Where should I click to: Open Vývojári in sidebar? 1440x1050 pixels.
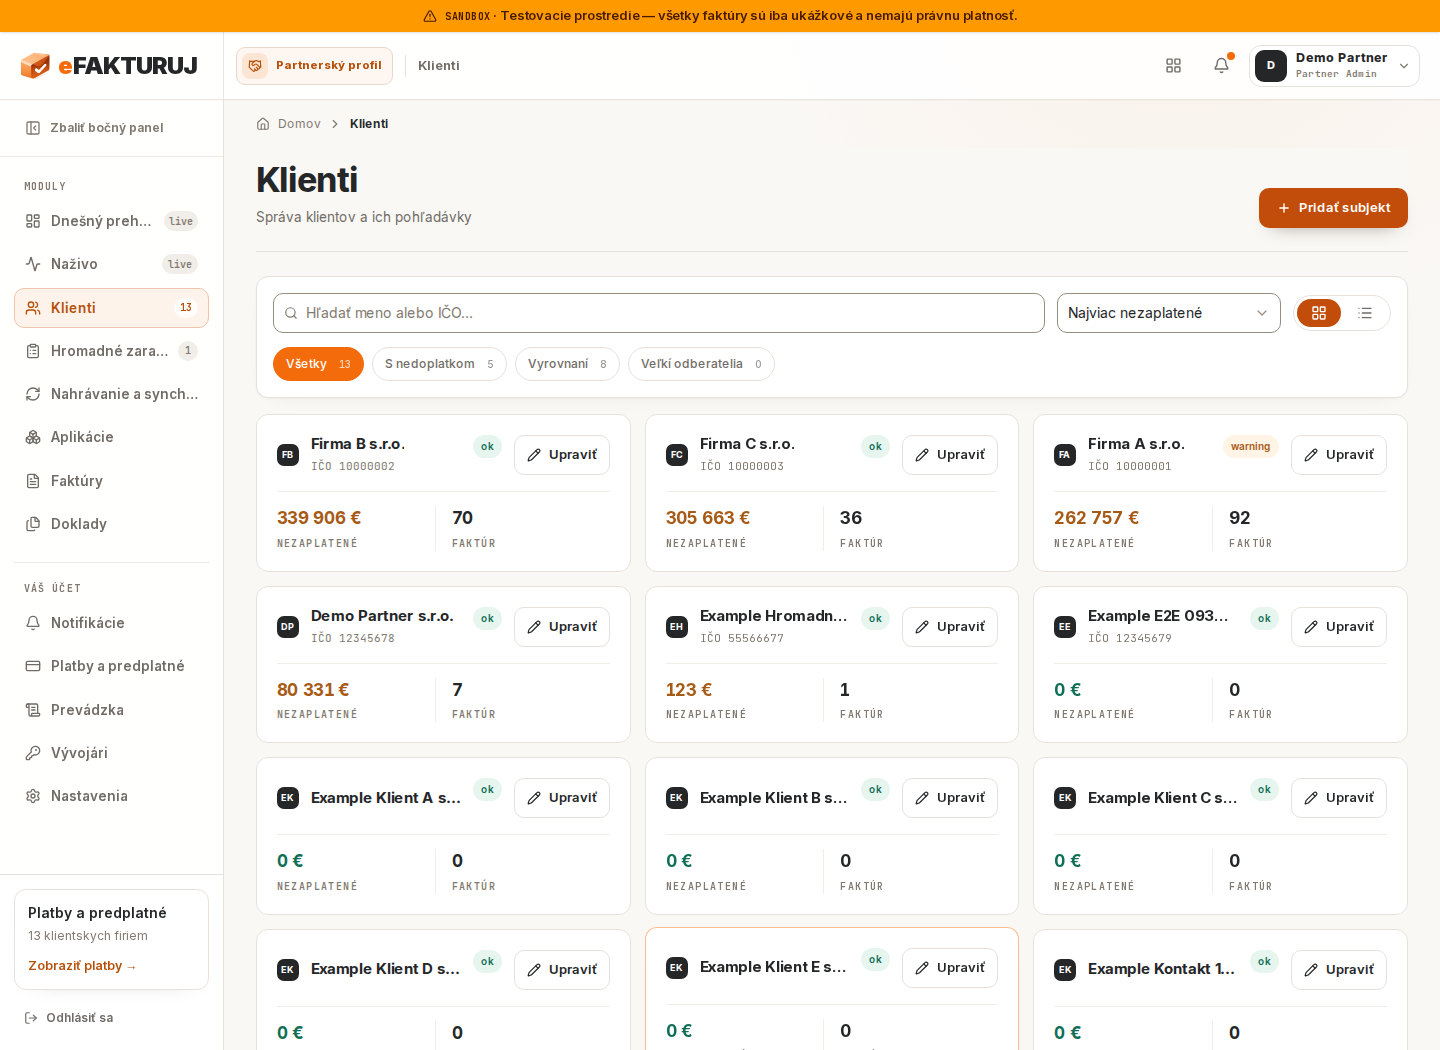[x=111, y=753]
